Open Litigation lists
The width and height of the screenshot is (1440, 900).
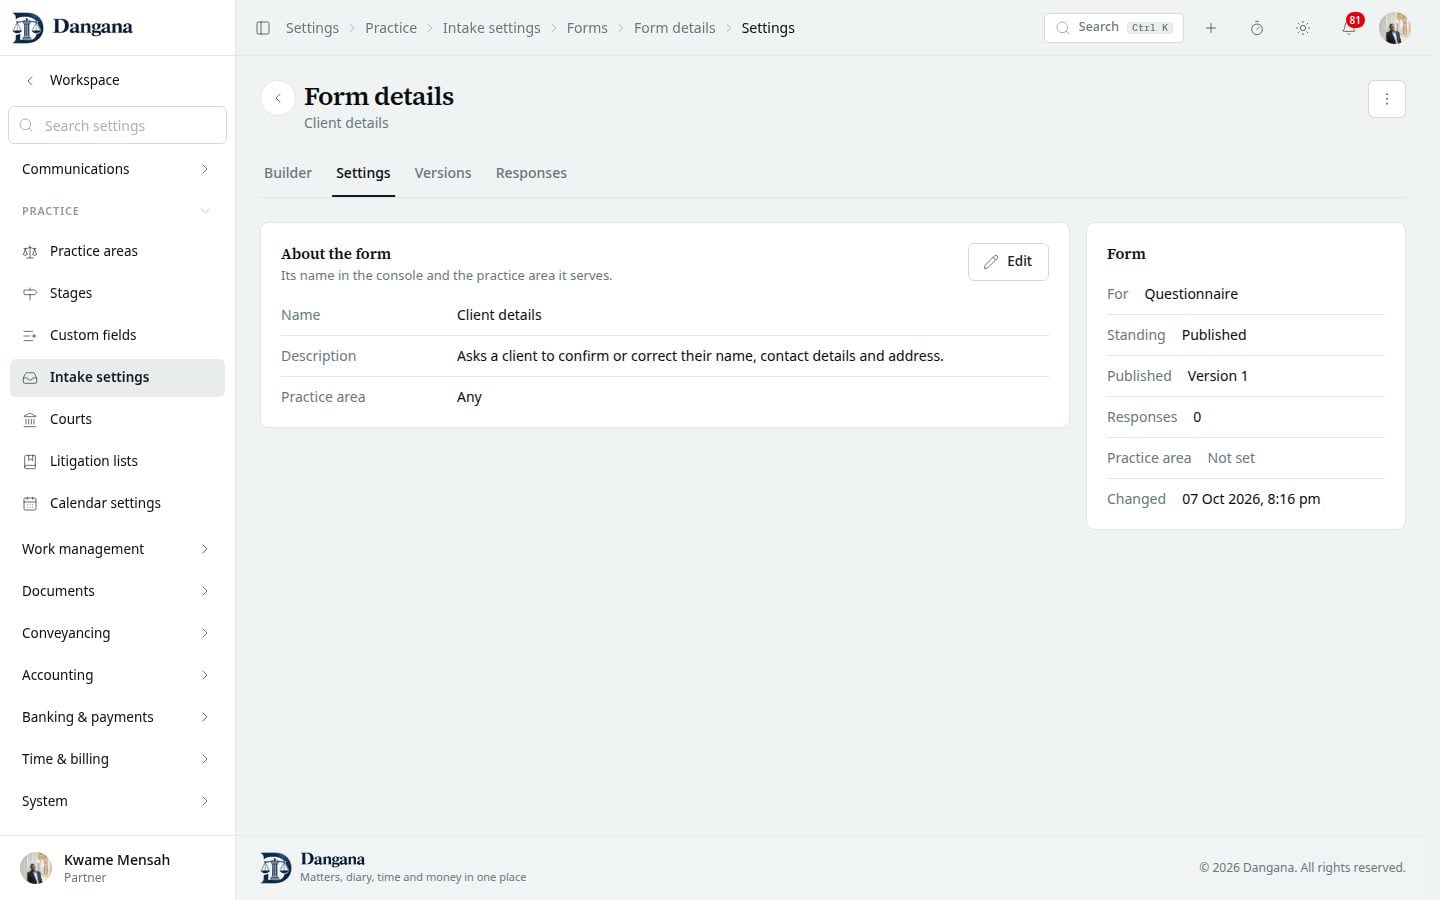pos(117,461)
